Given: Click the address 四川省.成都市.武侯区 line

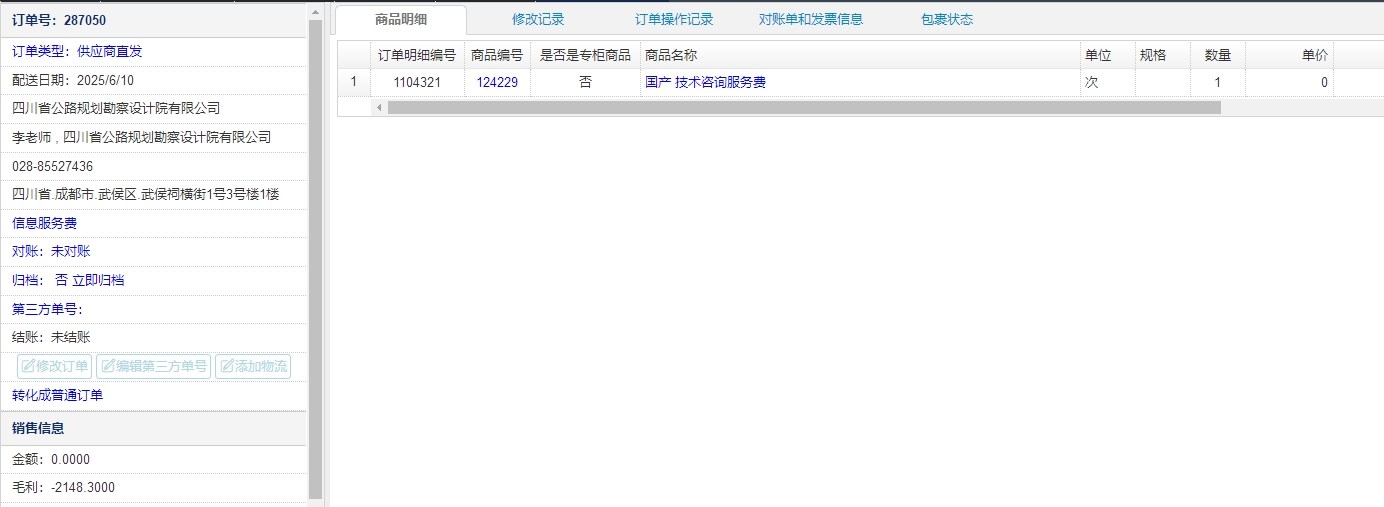Looking at the screenshot, I should pyautogui.click(x=146, y=194).
